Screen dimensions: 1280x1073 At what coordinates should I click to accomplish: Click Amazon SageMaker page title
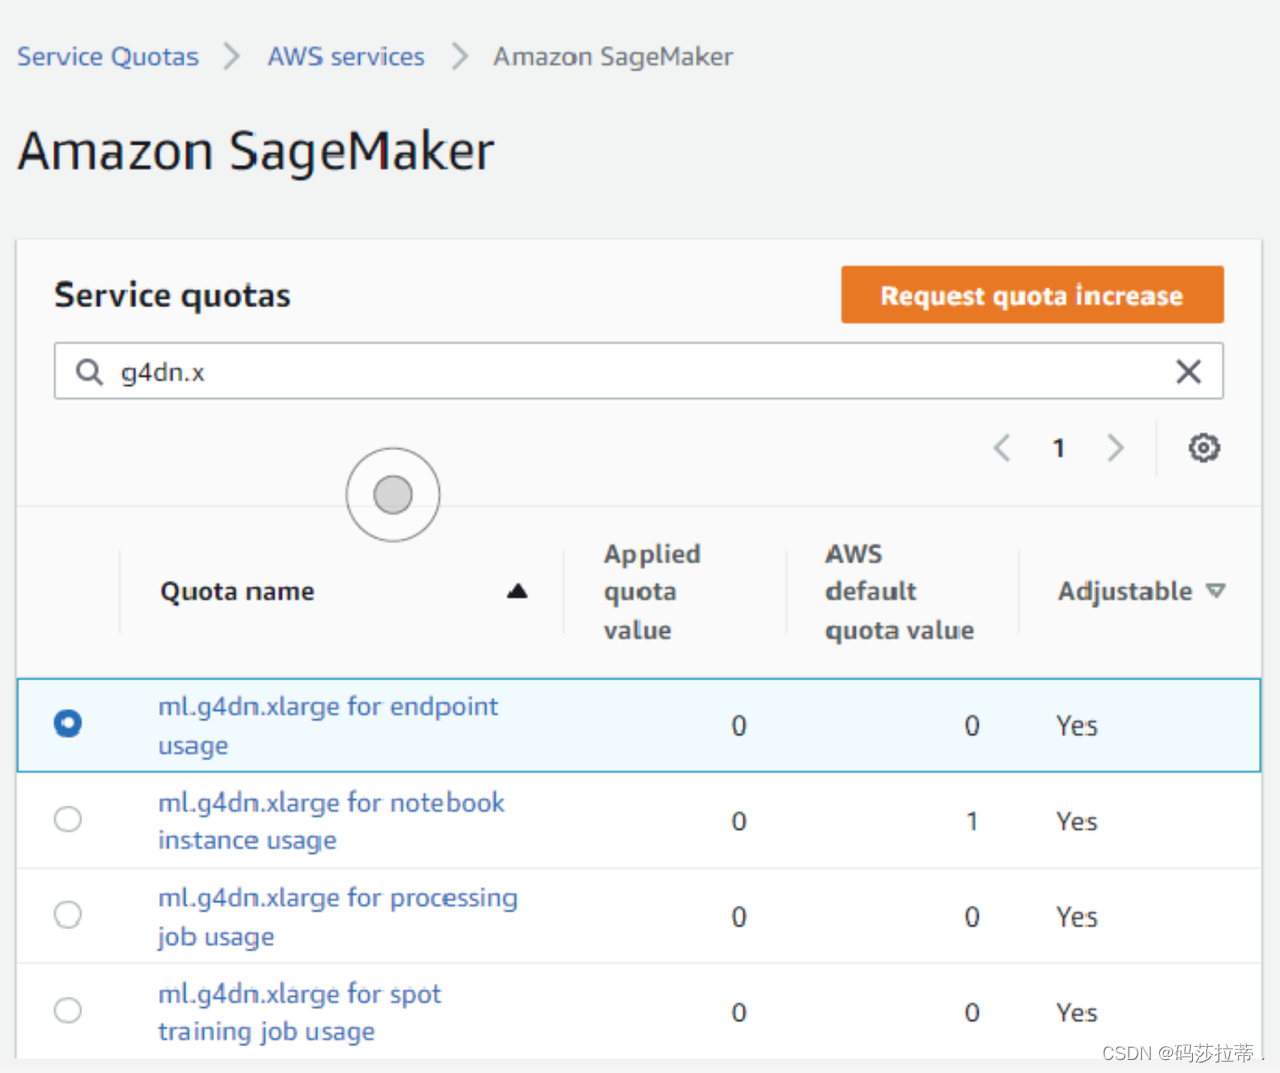tap(256, 152)
